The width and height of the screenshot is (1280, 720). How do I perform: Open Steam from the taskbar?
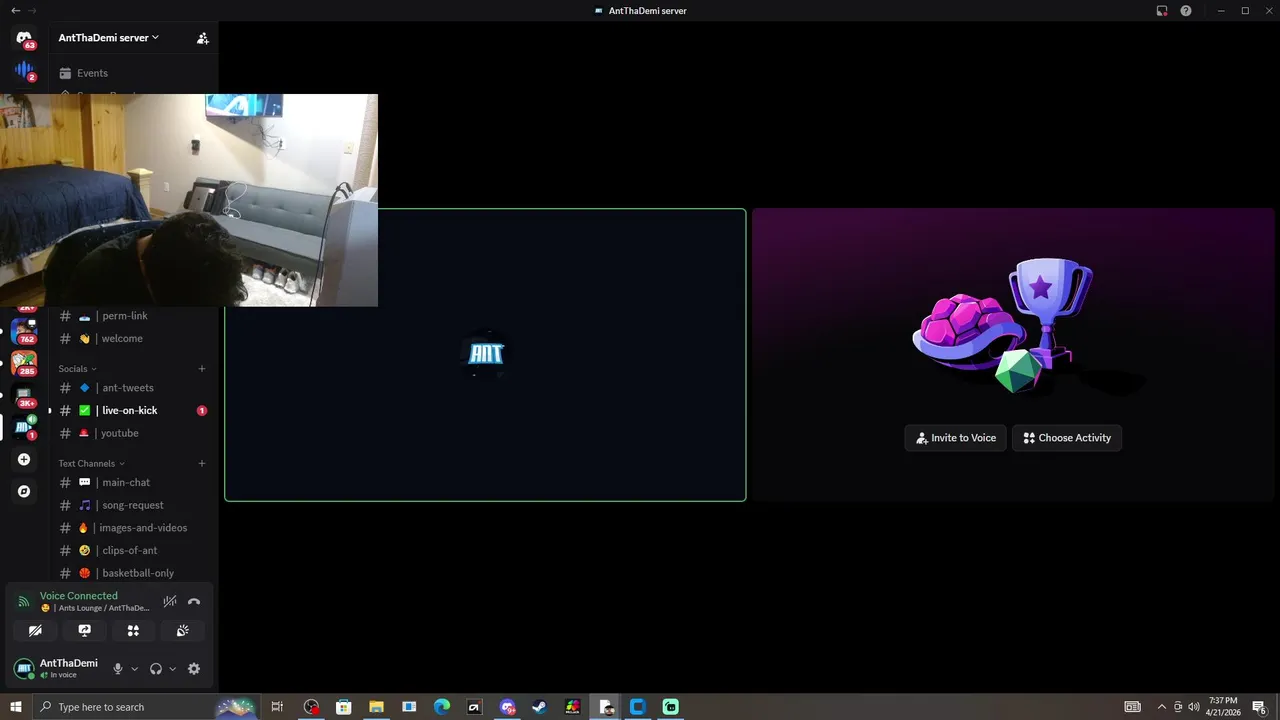pos(539,707)
